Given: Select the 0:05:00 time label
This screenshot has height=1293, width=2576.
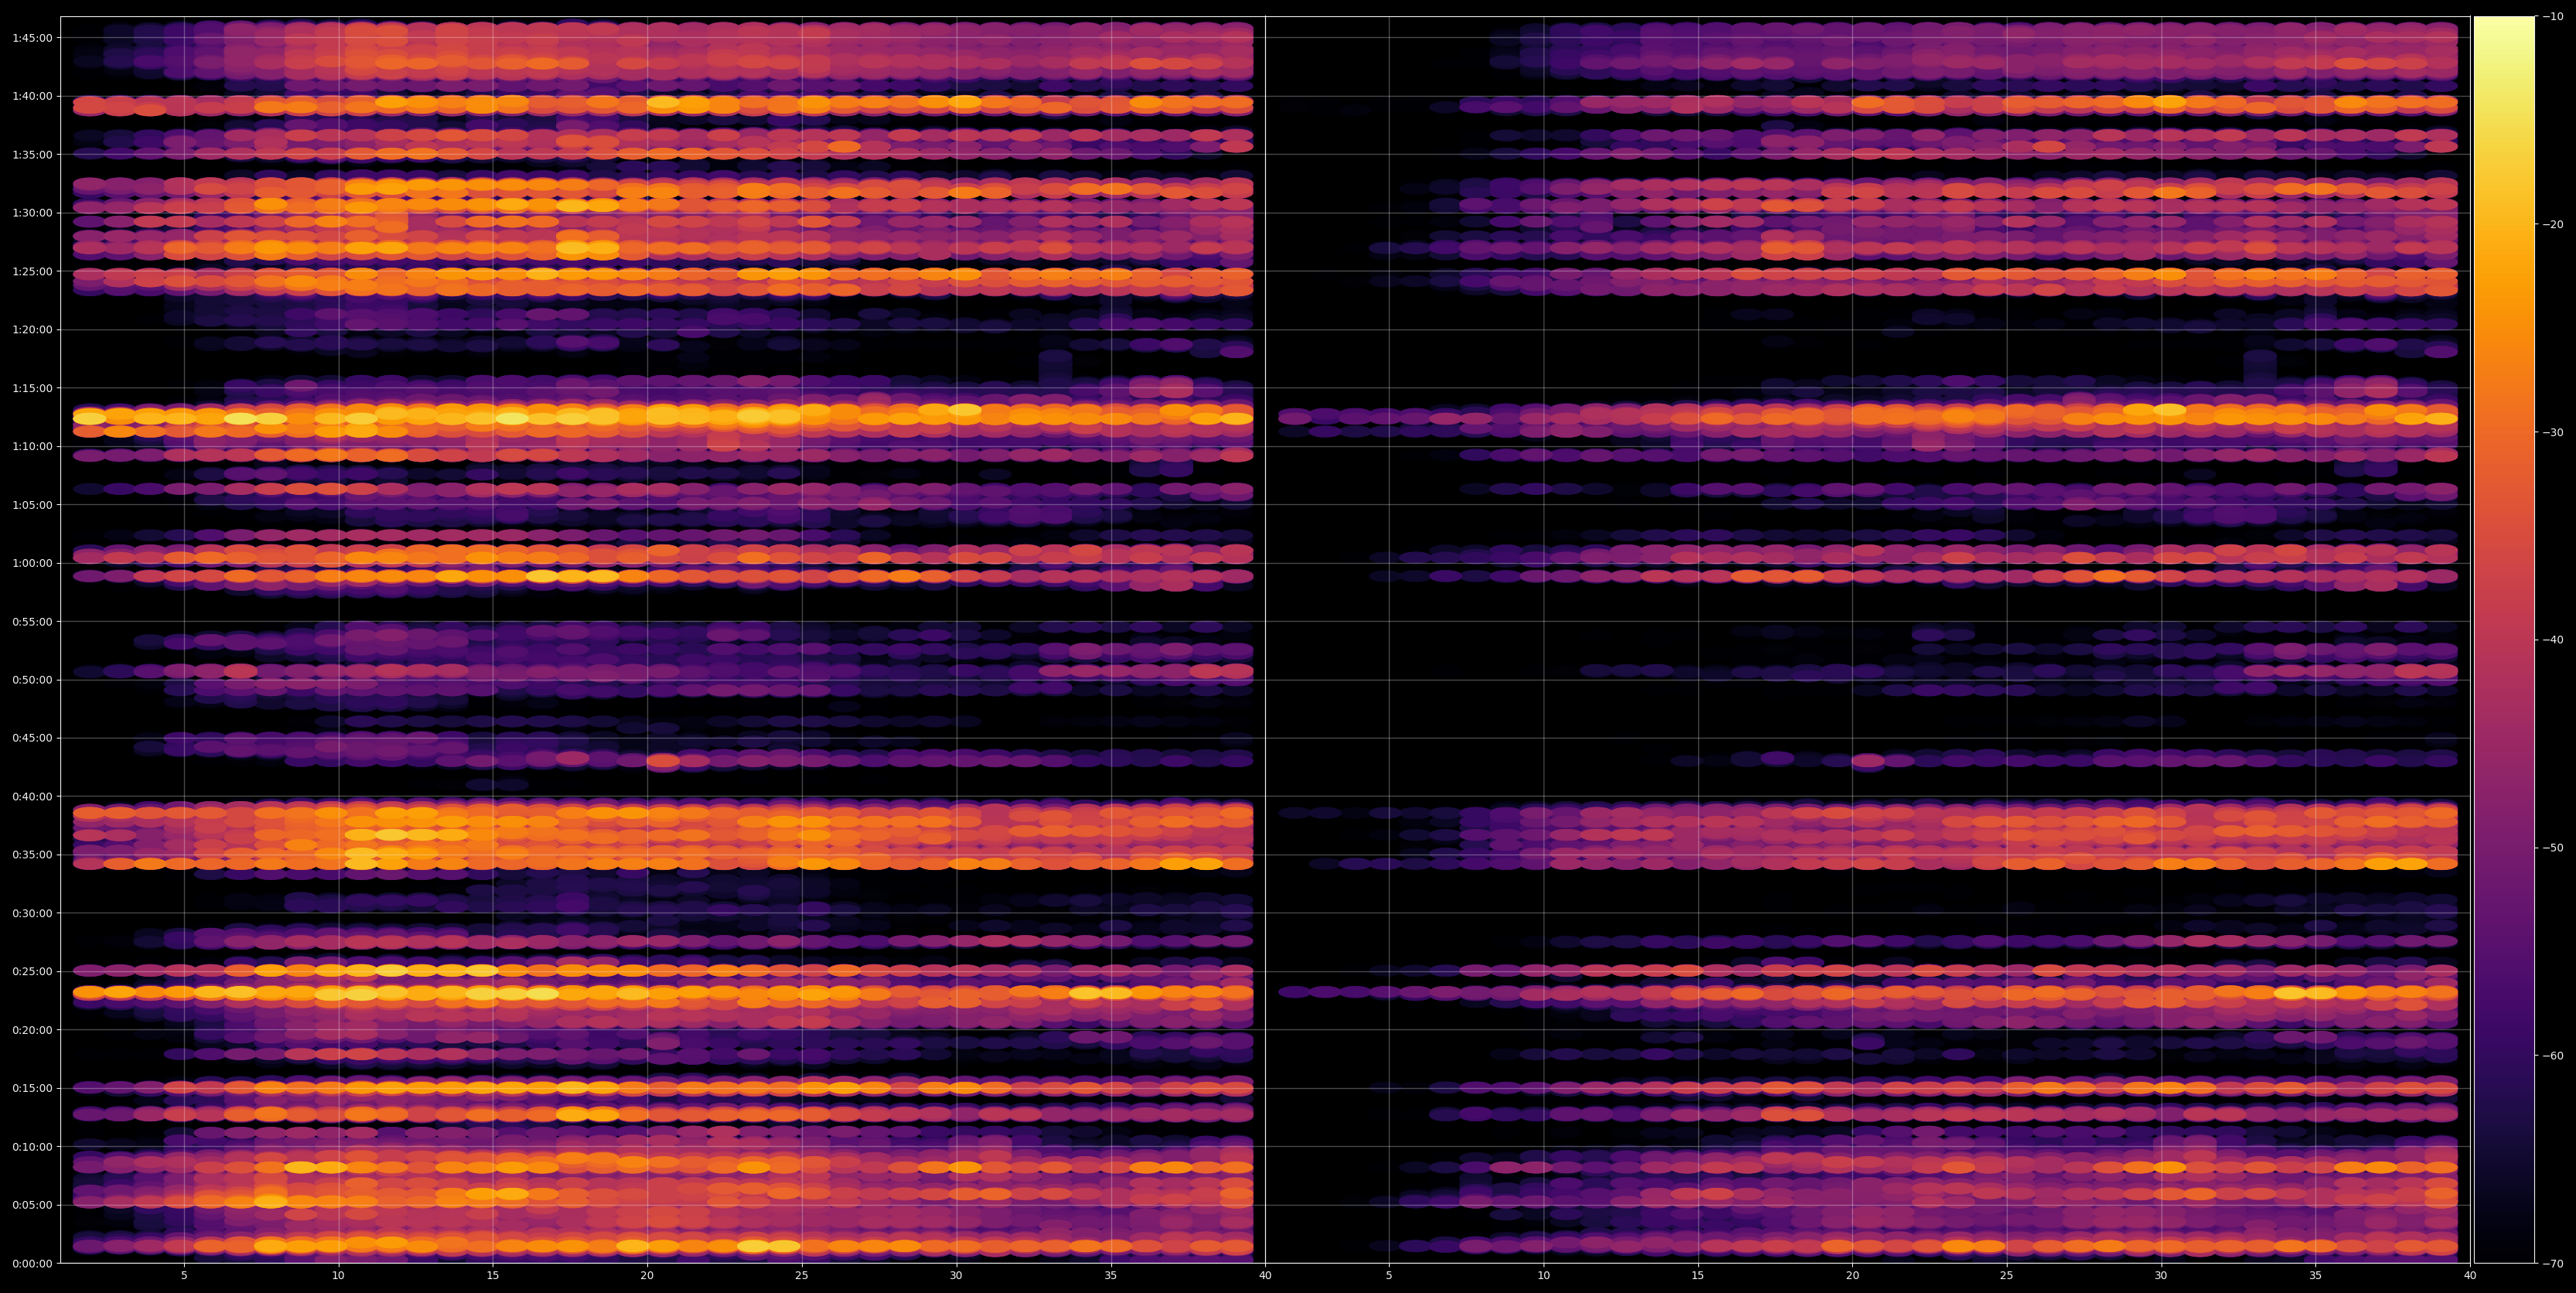Looking at the screenshot, I should click(x=32, y=1205).
